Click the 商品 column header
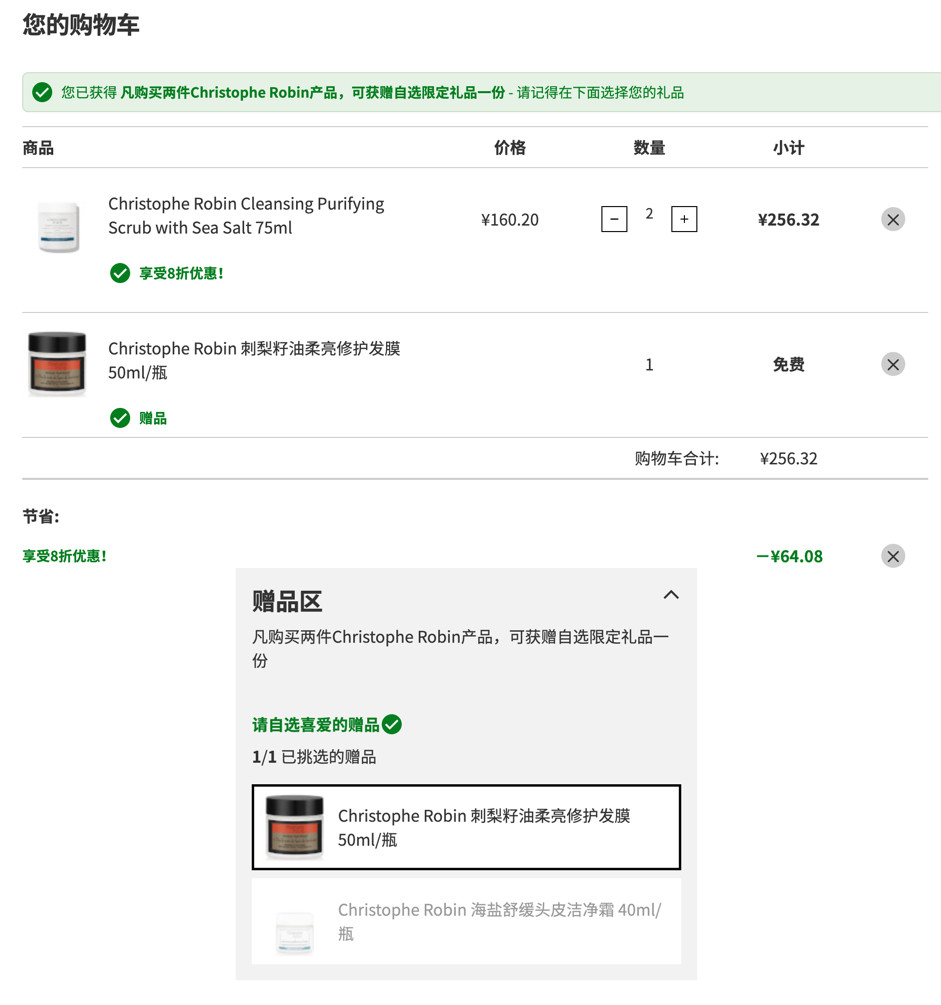The width and height of the screenshot is (941, 1005). [38, 148]
